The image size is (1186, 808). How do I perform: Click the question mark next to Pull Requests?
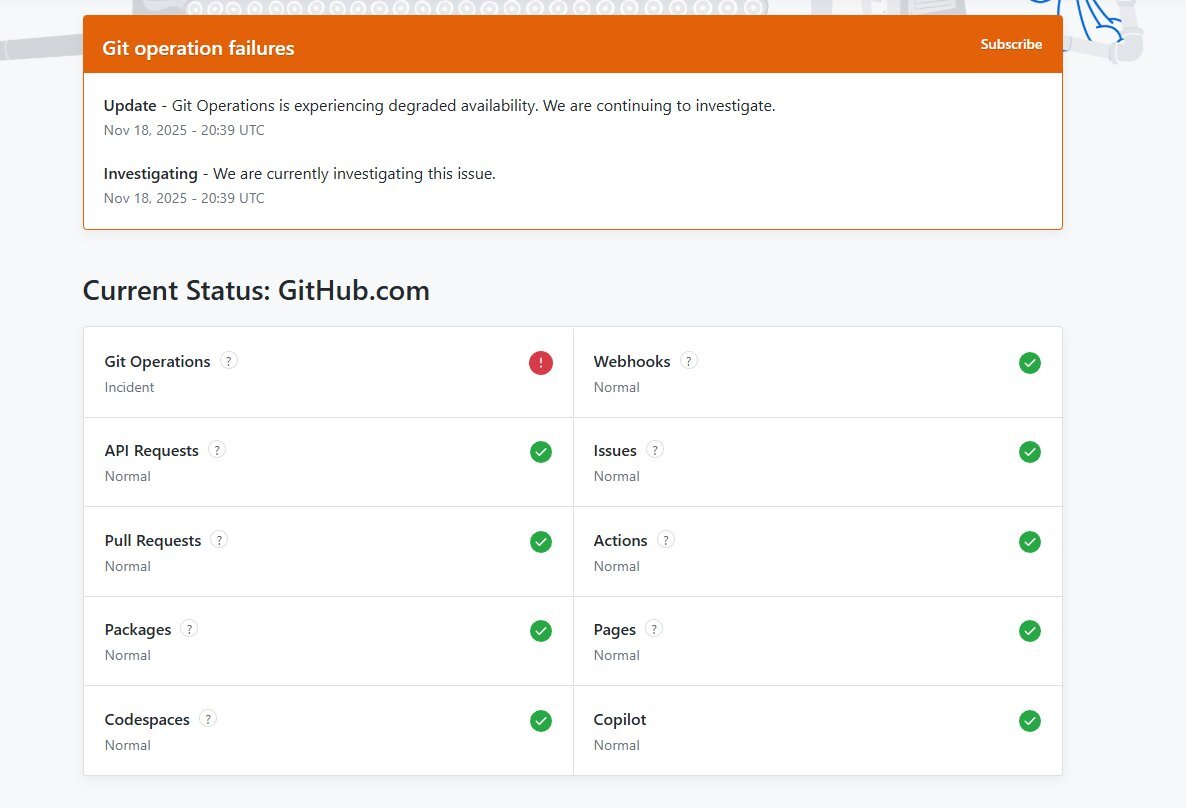pos(219,540)
